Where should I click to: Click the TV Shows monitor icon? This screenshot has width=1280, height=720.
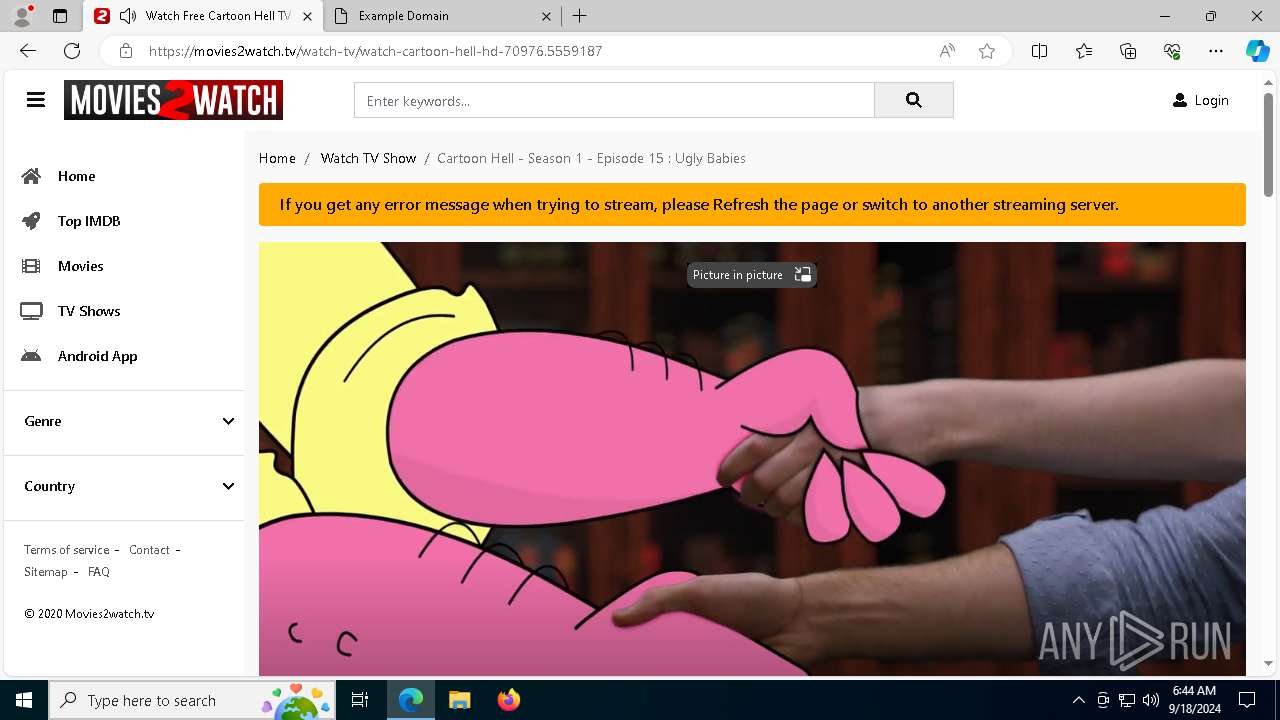click(x=32, y=311)
